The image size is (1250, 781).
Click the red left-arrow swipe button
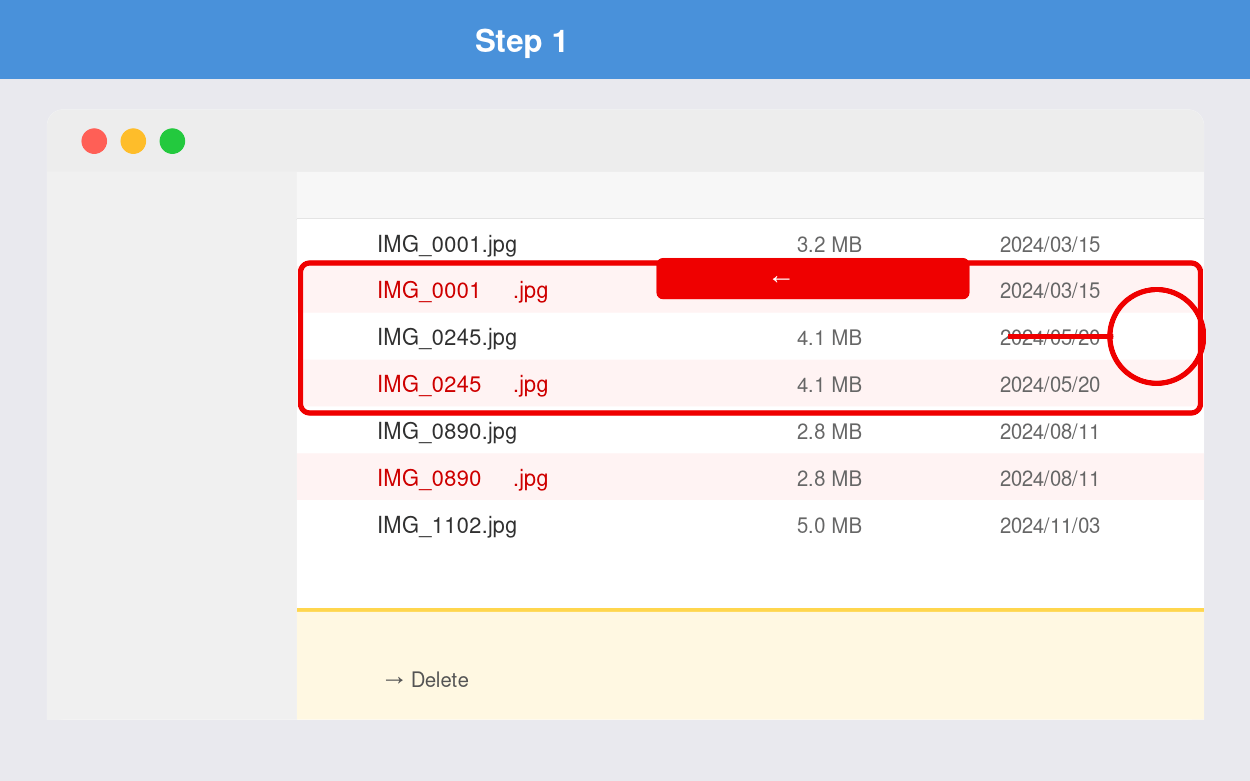pos(812,279)
